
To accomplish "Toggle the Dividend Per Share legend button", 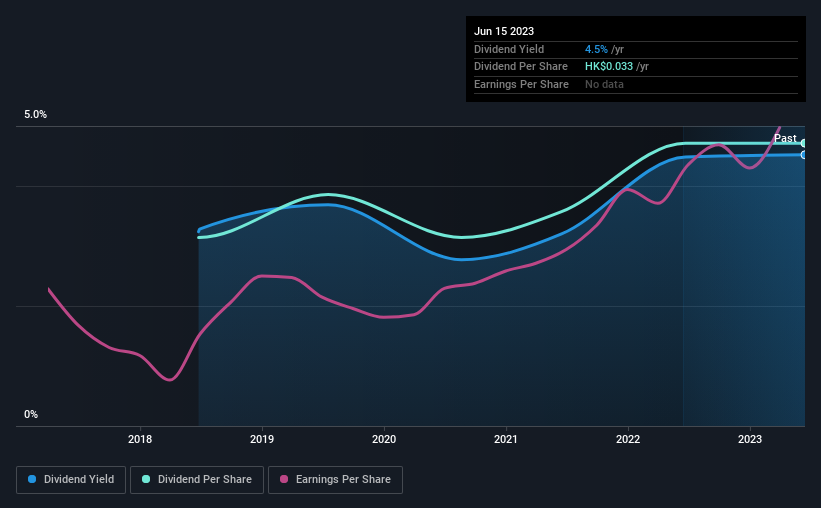I will [197, 480].
